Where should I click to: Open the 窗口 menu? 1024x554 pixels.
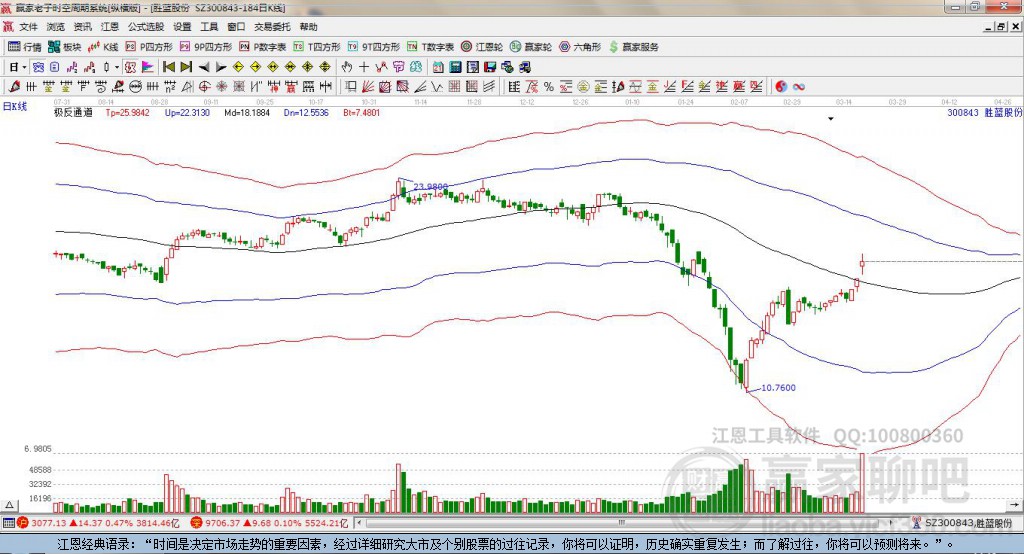coord(236,27)
